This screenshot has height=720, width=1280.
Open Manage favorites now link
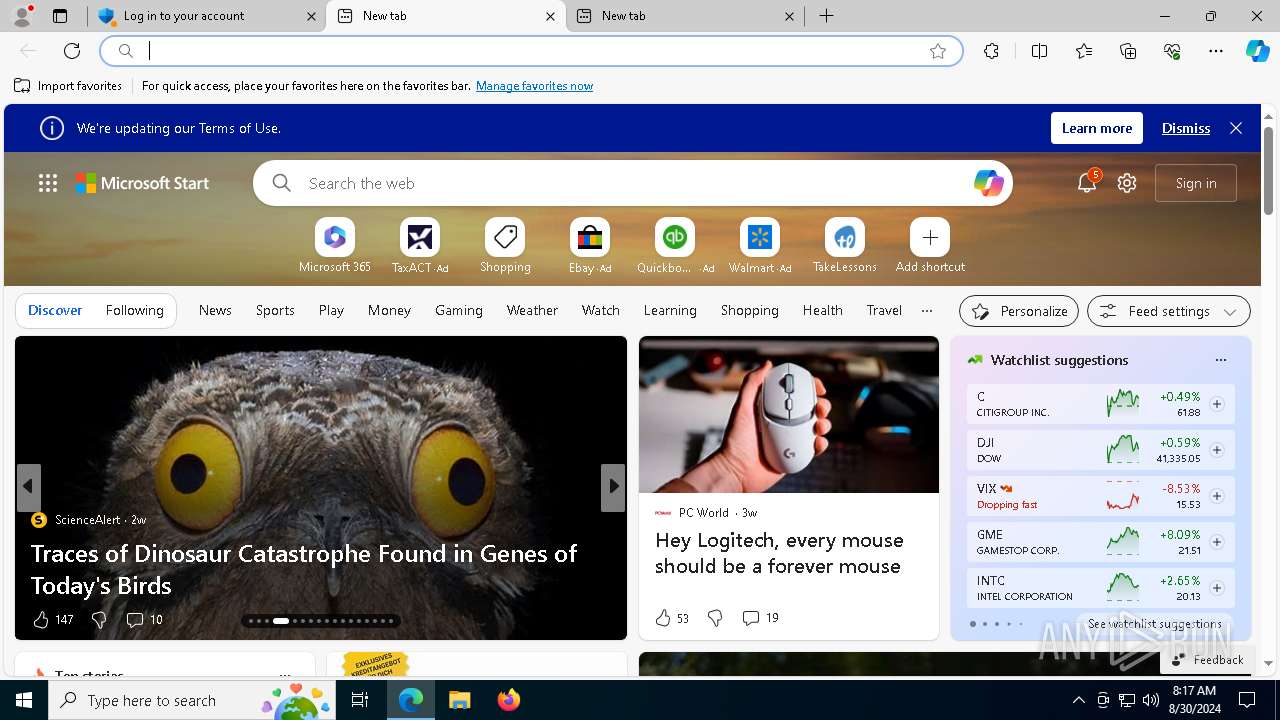point(534,86)
